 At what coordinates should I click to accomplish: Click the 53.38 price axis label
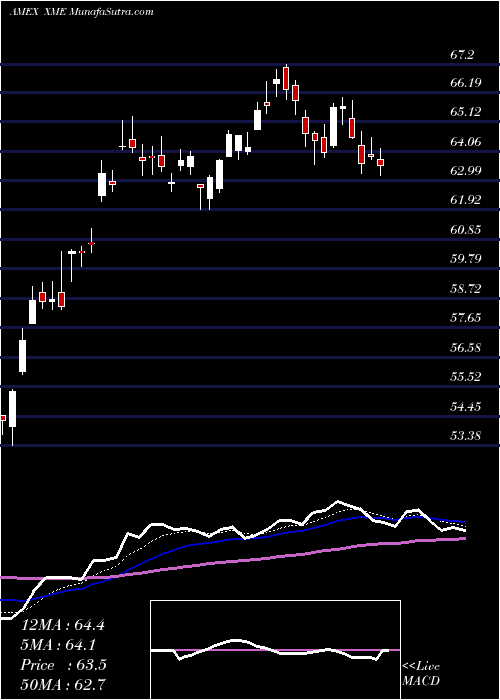466,435
